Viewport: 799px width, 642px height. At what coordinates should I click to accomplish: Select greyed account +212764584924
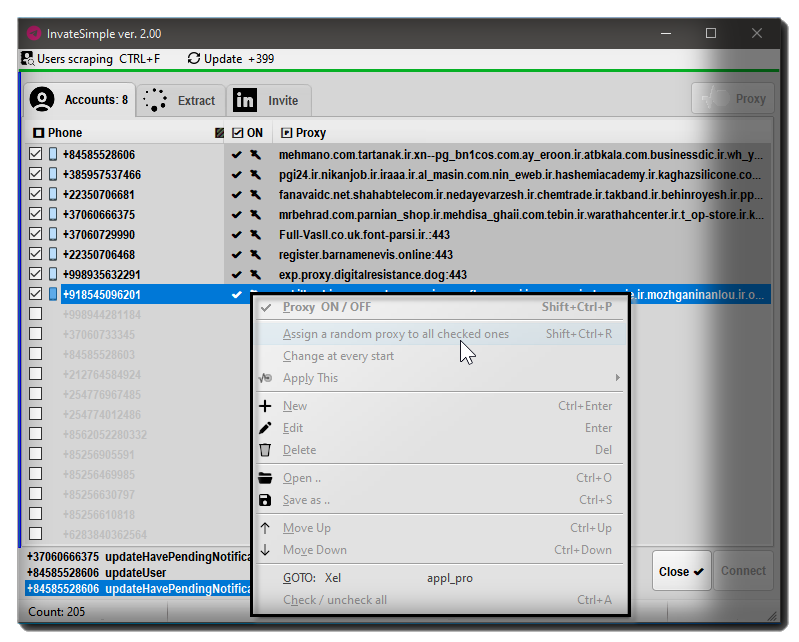click(101, 374)
